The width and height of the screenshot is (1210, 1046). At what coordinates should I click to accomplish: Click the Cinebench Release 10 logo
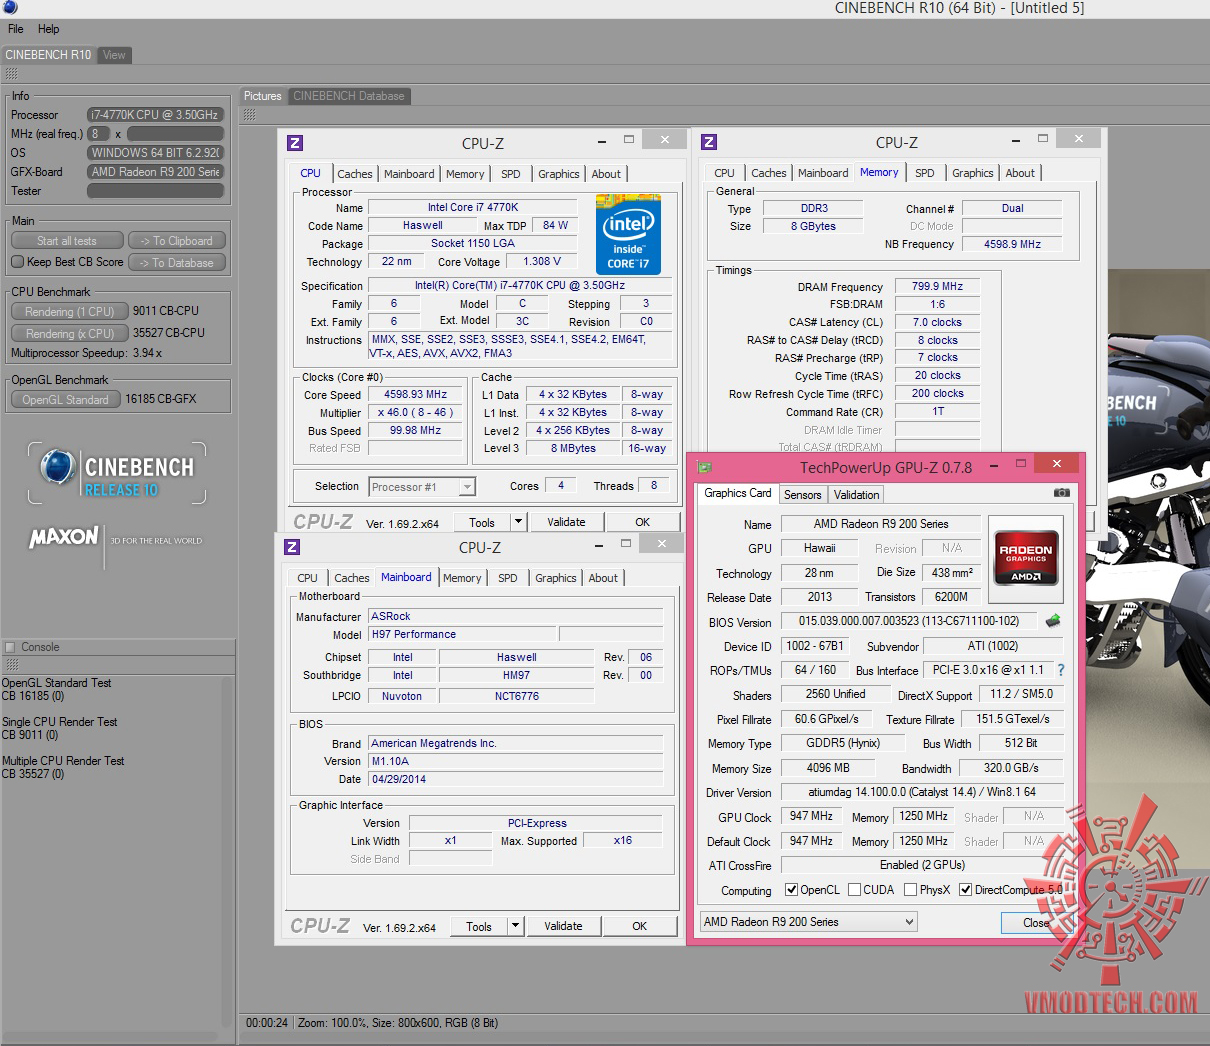(x=117, y=474)
